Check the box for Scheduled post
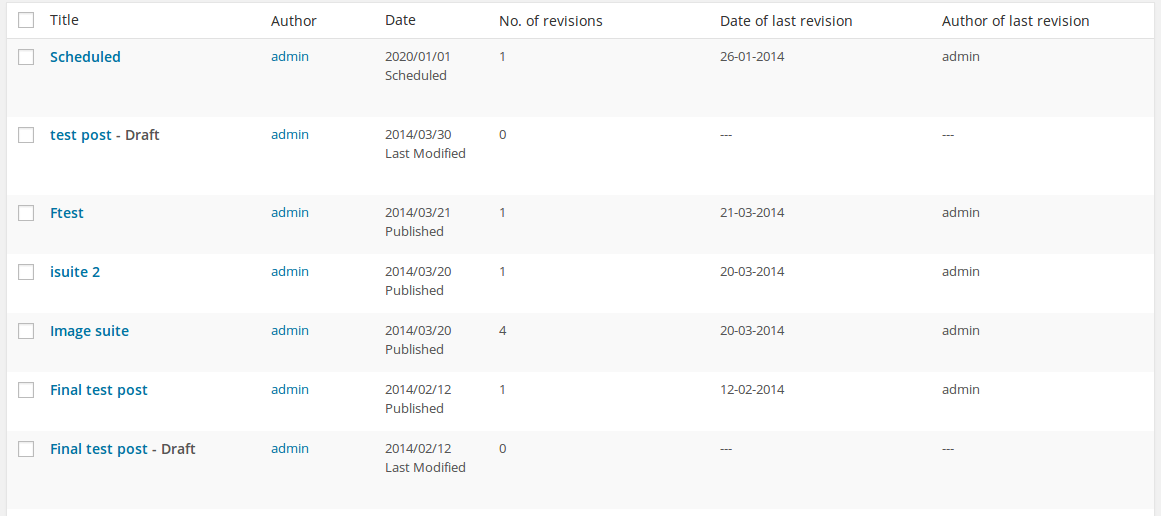The image size is (1161, 516). click(26, 57)
